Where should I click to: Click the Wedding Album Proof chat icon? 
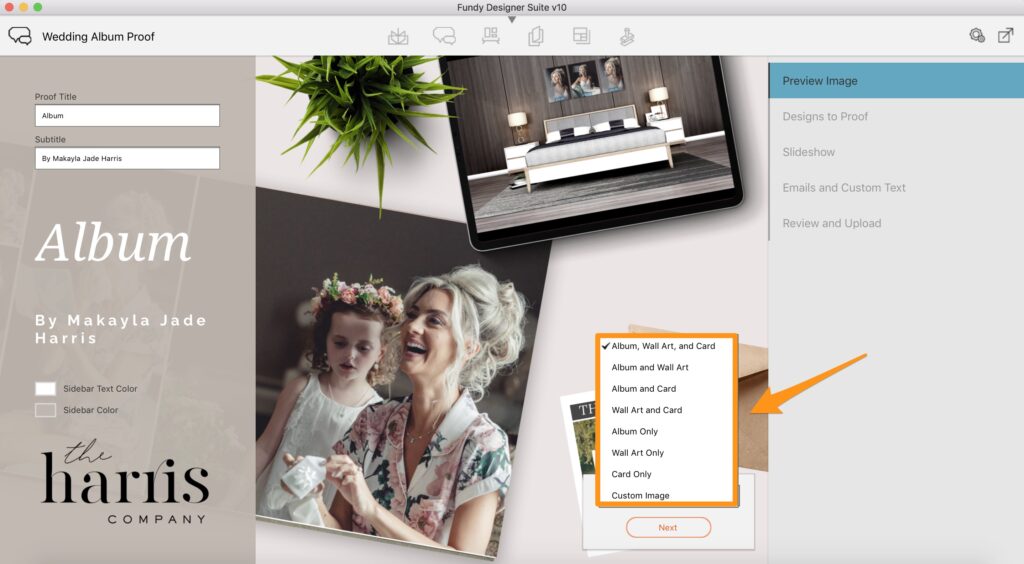(20, 36)
